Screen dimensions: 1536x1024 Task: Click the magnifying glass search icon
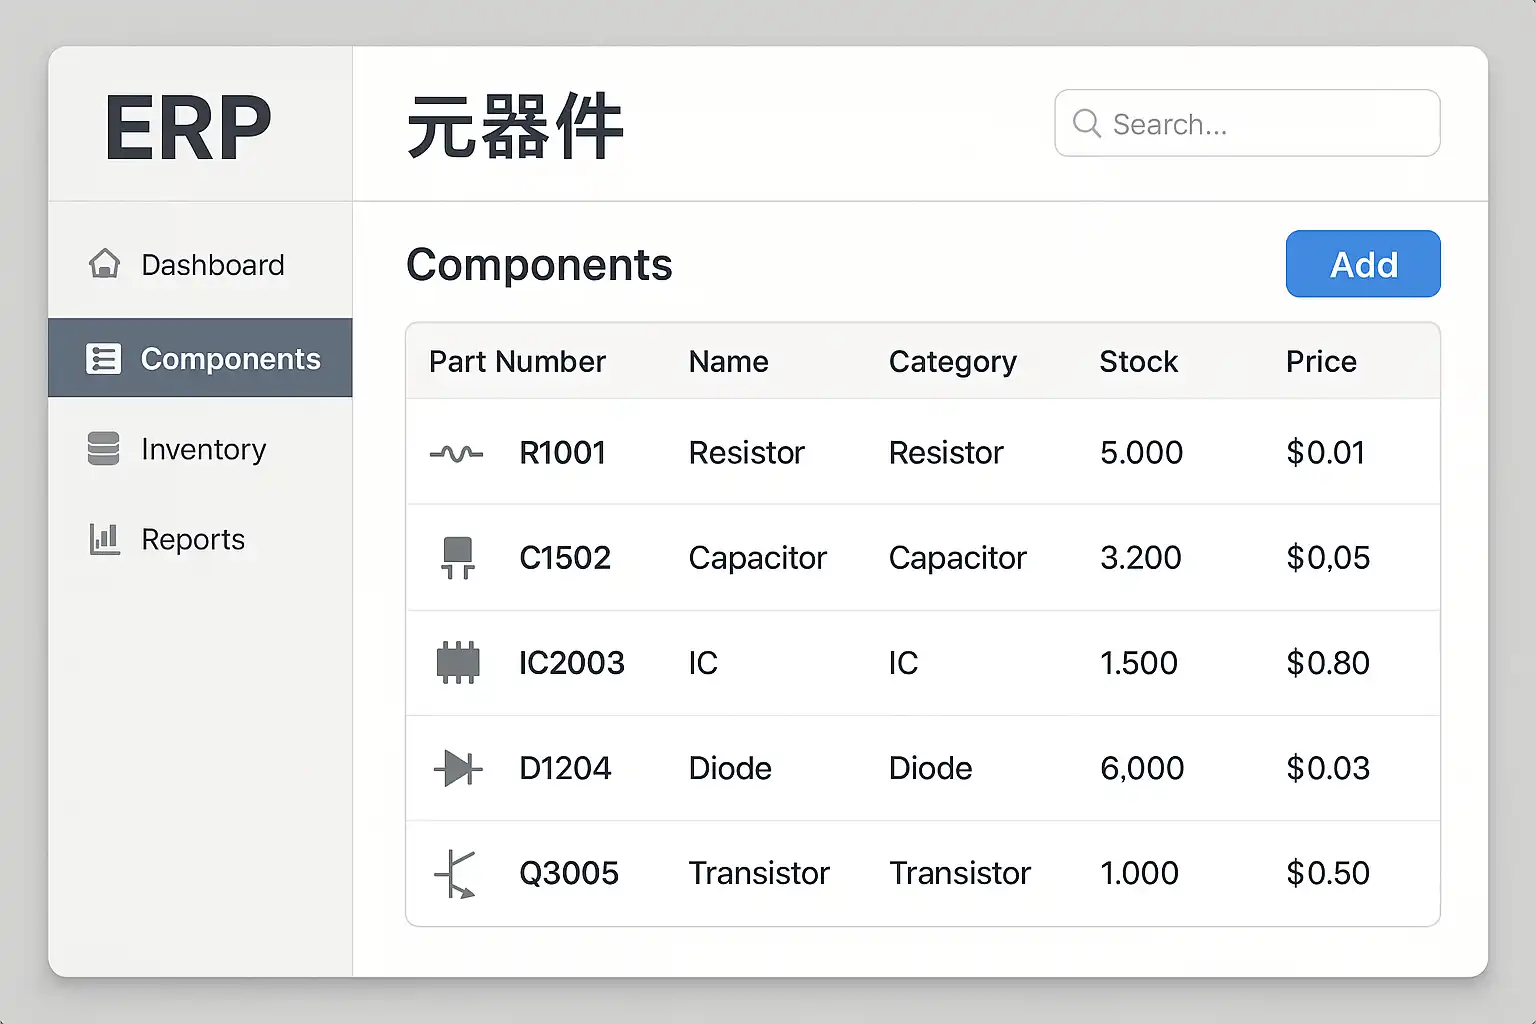pos(1086,123)
